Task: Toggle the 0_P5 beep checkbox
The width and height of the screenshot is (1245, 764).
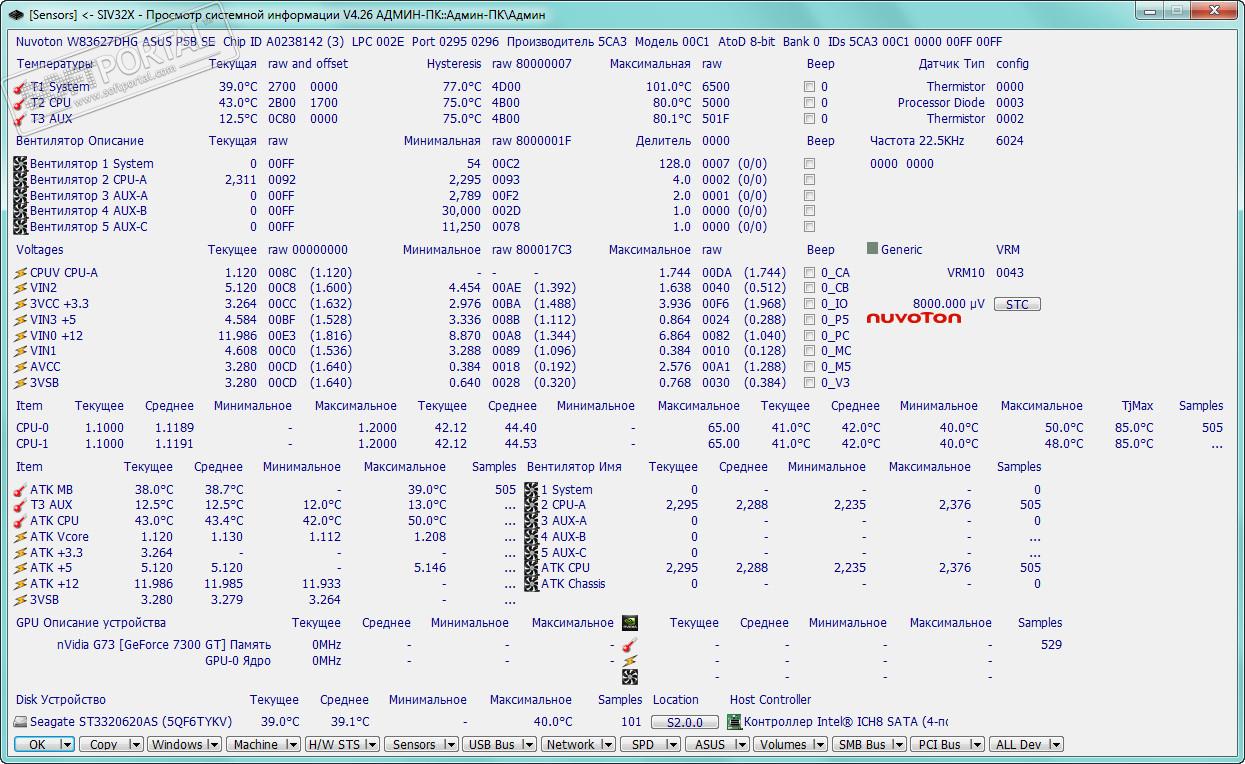Action: pyautogui.click(x=809, y=320)
